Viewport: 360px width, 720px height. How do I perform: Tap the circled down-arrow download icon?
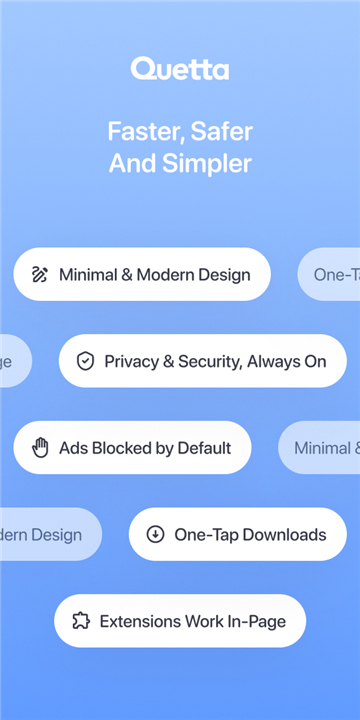click(155, 534)
